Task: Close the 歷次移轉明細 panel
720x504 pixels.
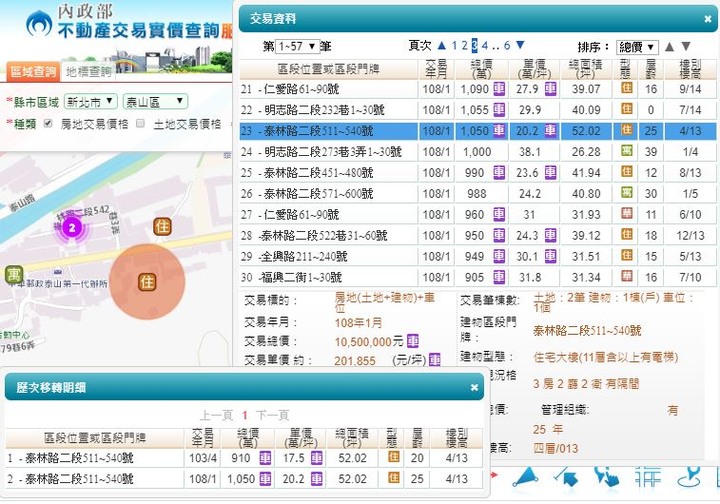Action: pyautogui.click(x=474, y=387)
